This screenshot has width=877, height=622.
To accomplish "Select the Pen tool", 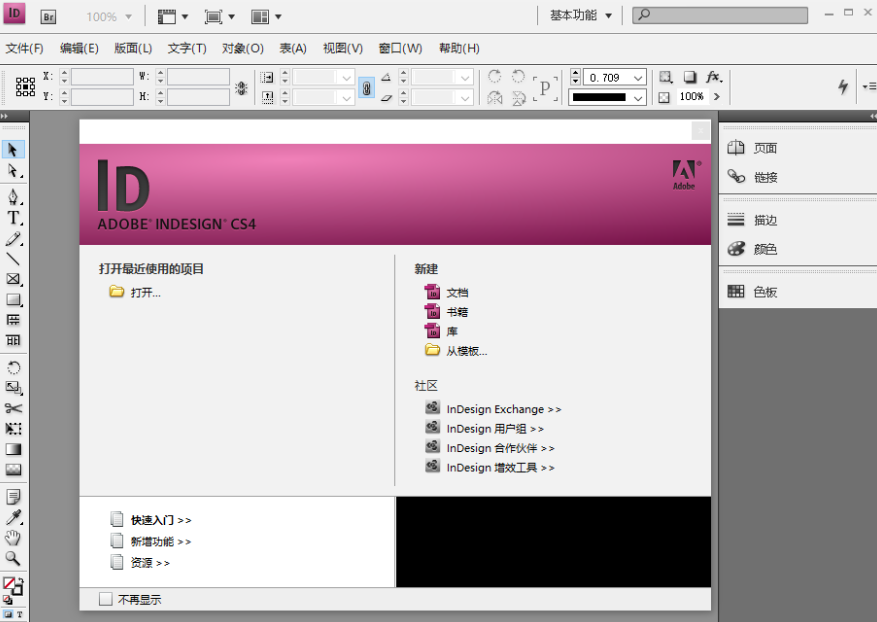I will click(14, 196).
